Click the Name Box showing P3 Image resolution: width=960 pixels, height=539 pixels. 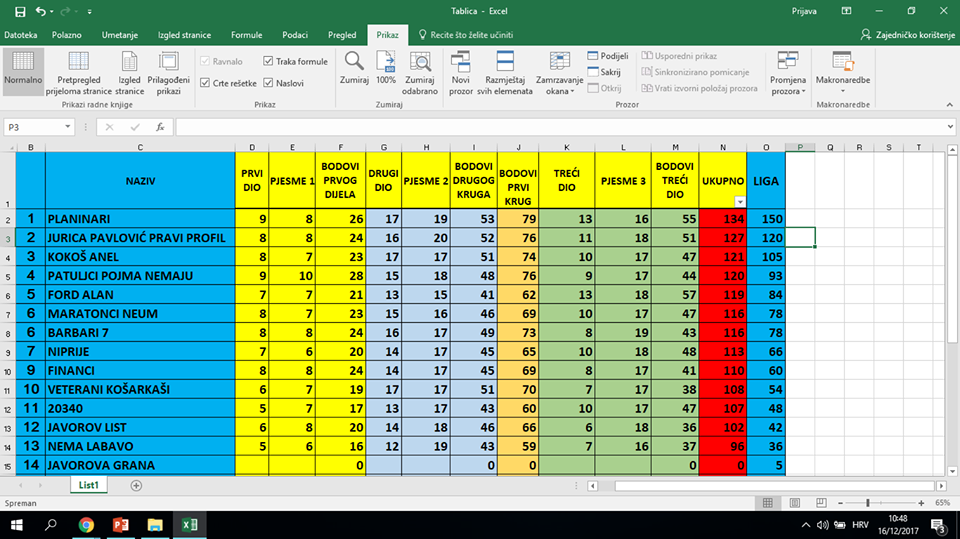[x=33, y=127]
